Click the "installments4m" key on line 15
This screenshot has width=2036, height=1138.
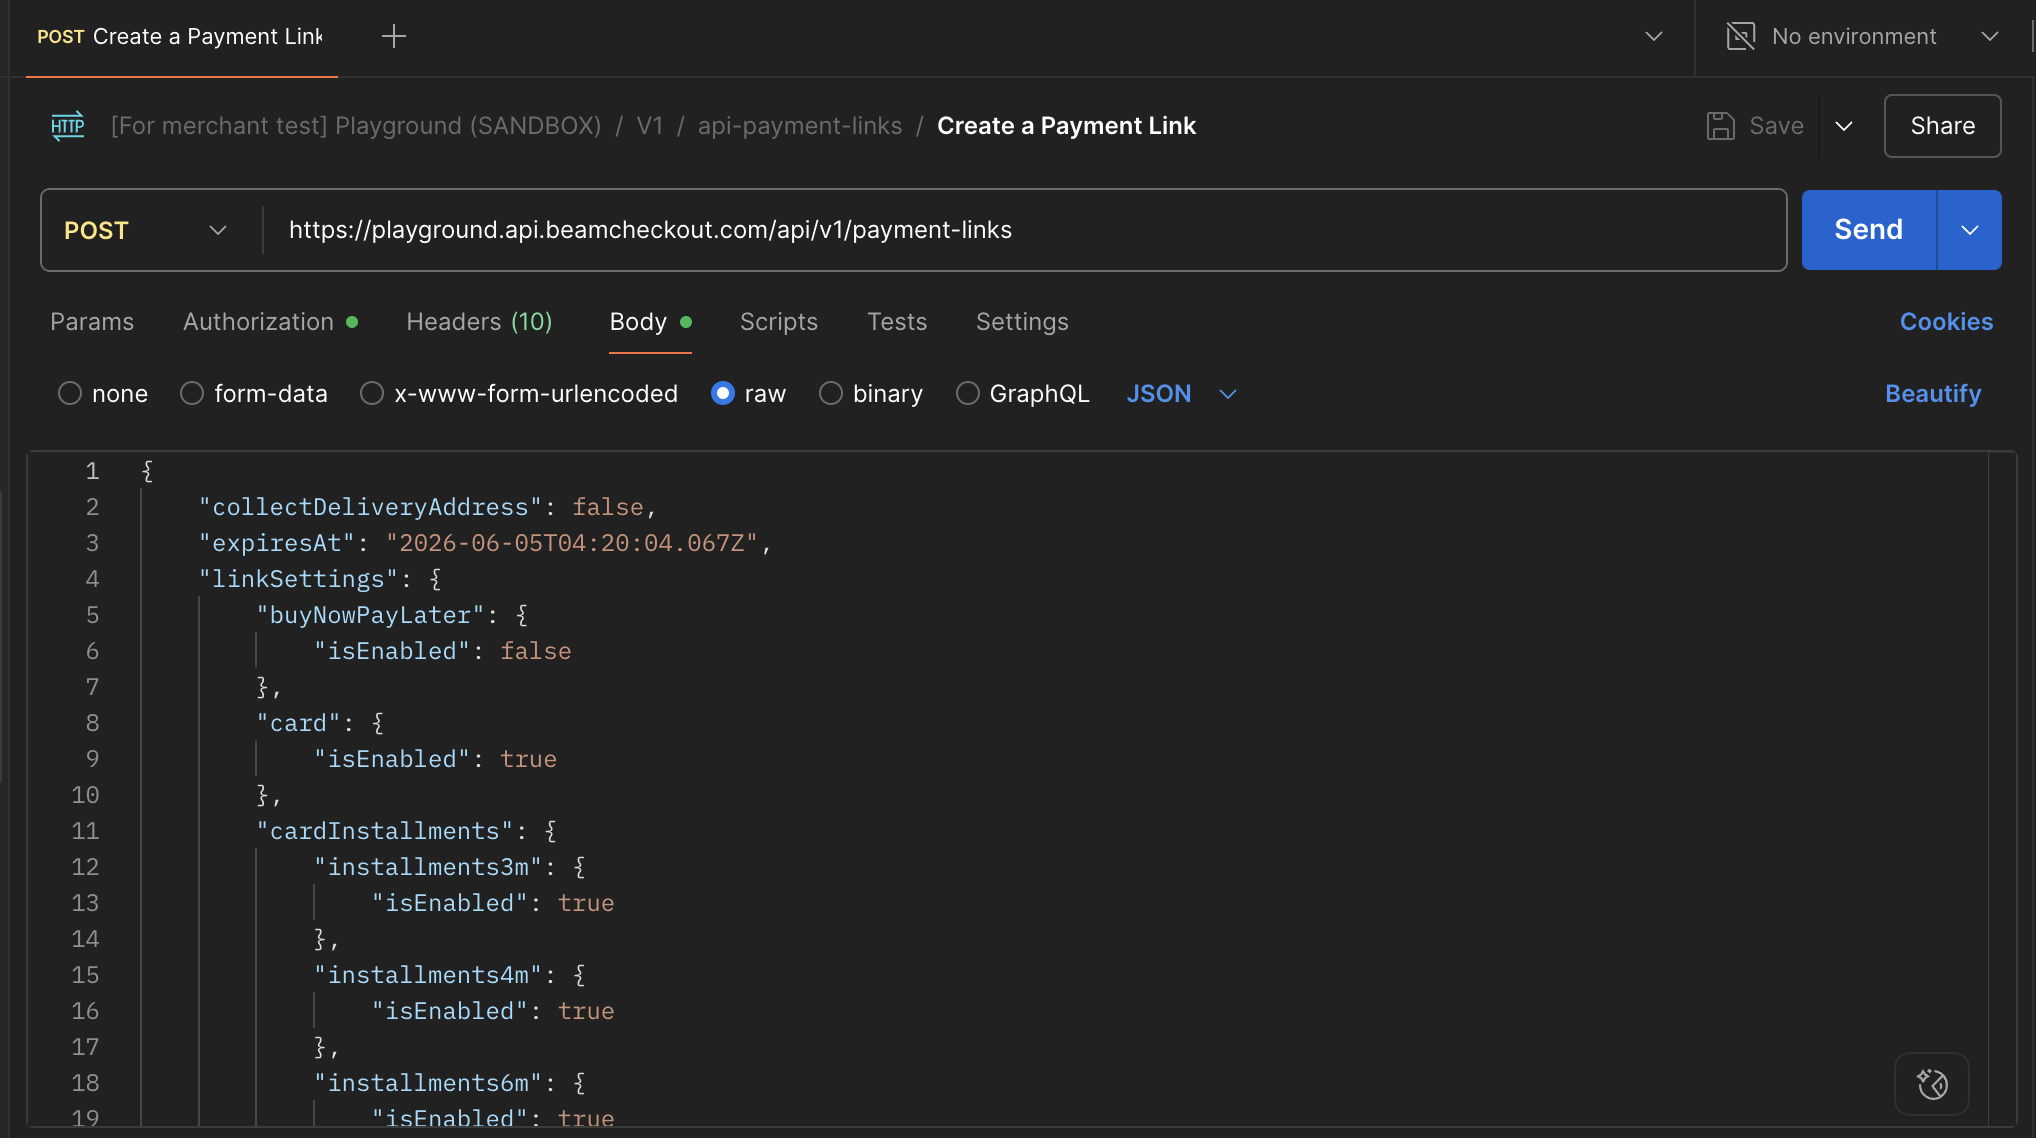[428, 975]
